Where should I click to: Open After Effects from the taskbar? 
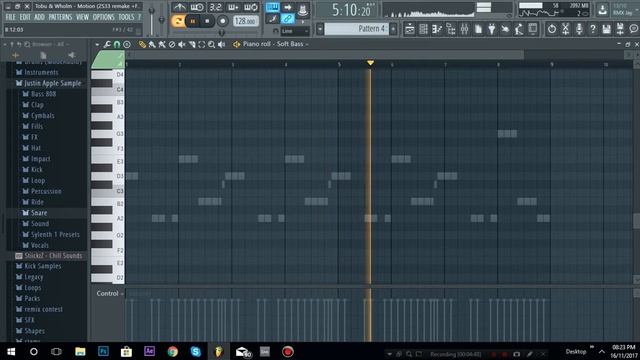[x=149, y=351]
